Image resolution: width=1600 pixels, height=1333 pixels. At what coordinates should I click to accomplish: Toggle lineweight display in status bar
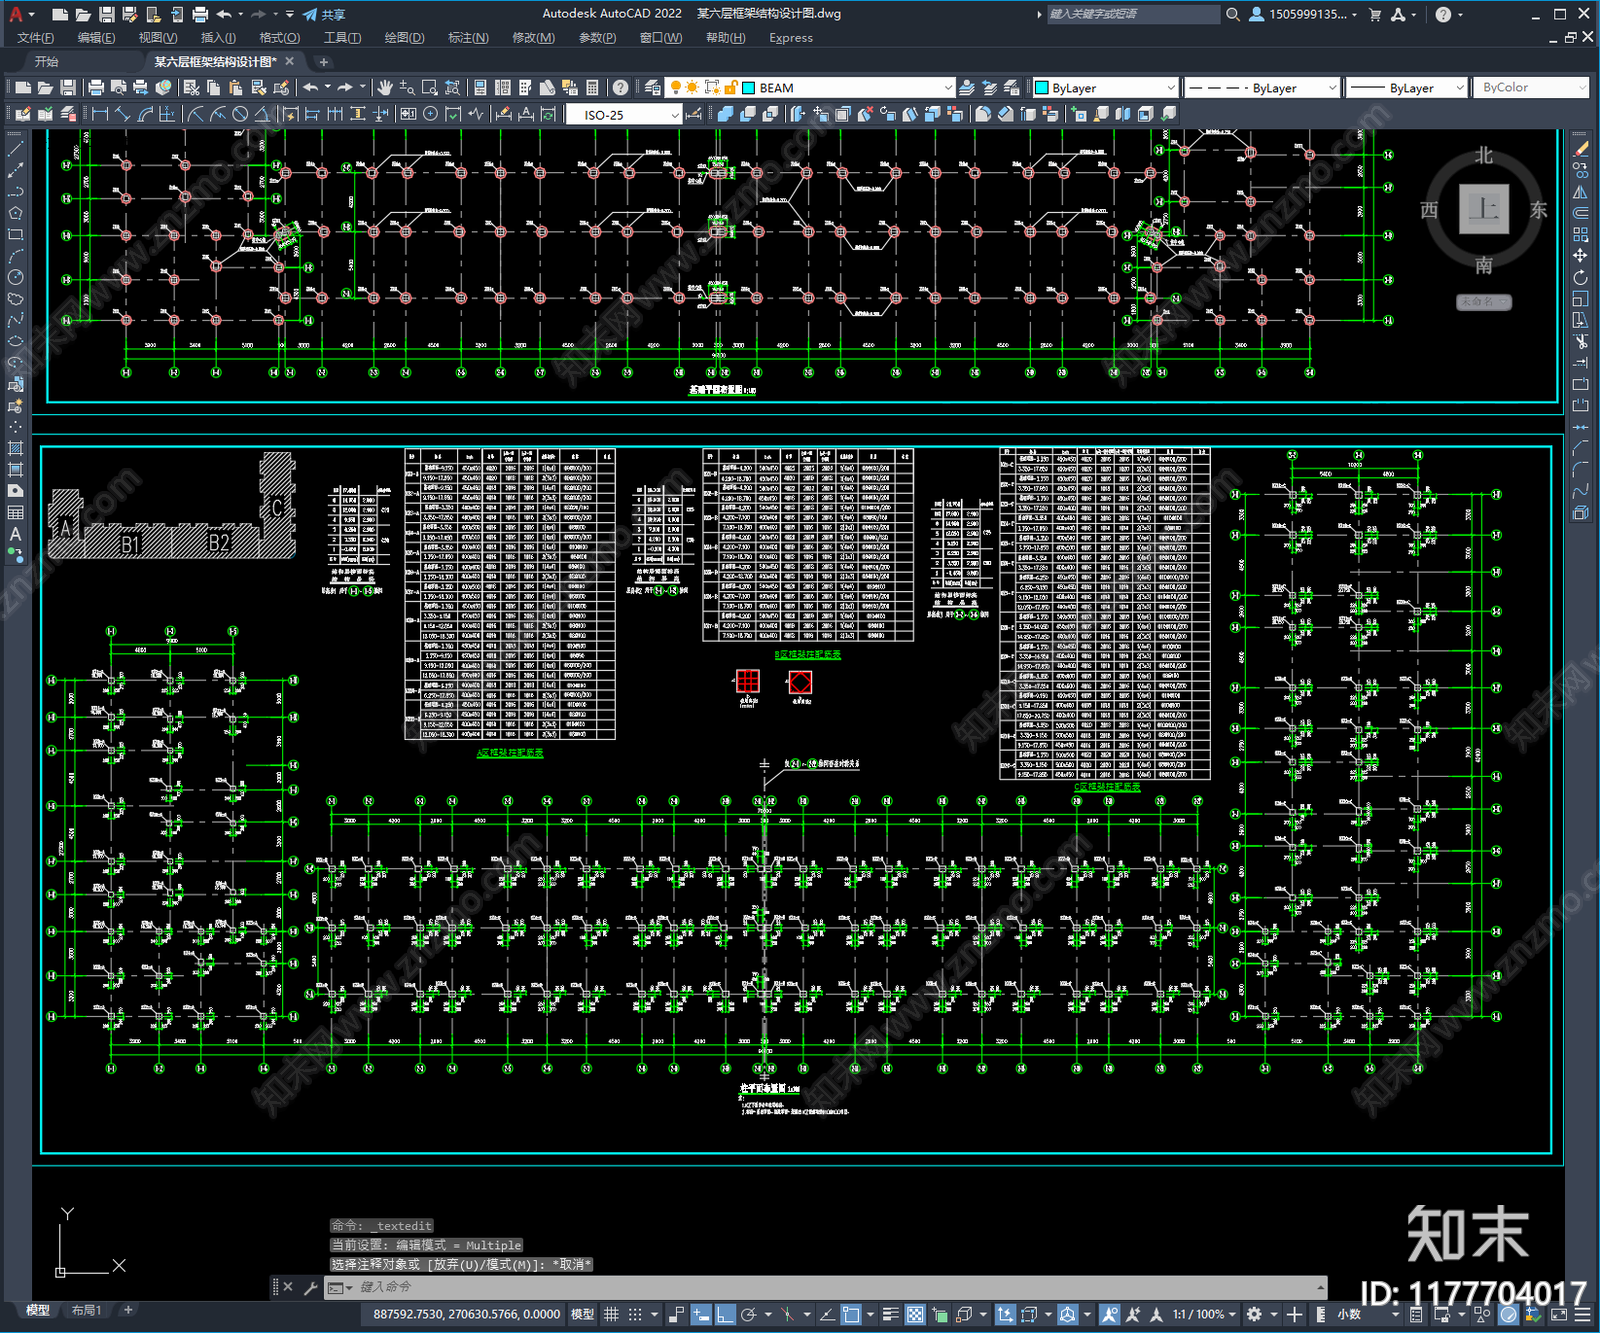pyautogui.click(x=890, y=1314)
